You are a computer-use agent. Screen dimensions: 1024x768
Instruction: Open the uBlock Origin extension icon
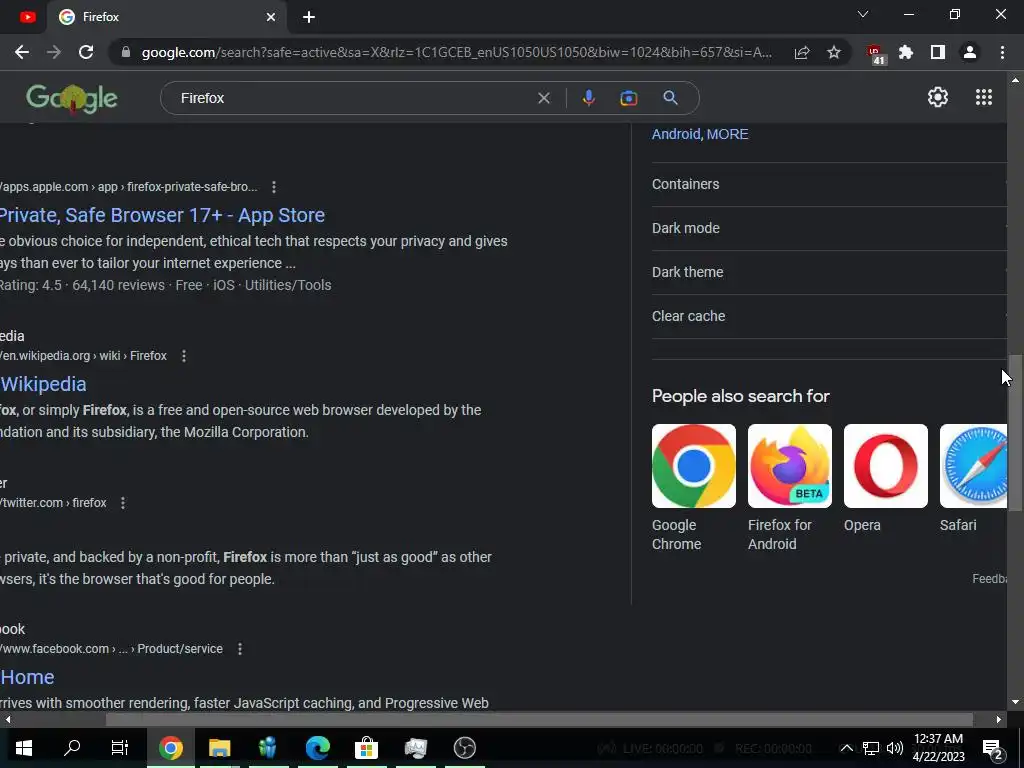click(x=874, y=54)
